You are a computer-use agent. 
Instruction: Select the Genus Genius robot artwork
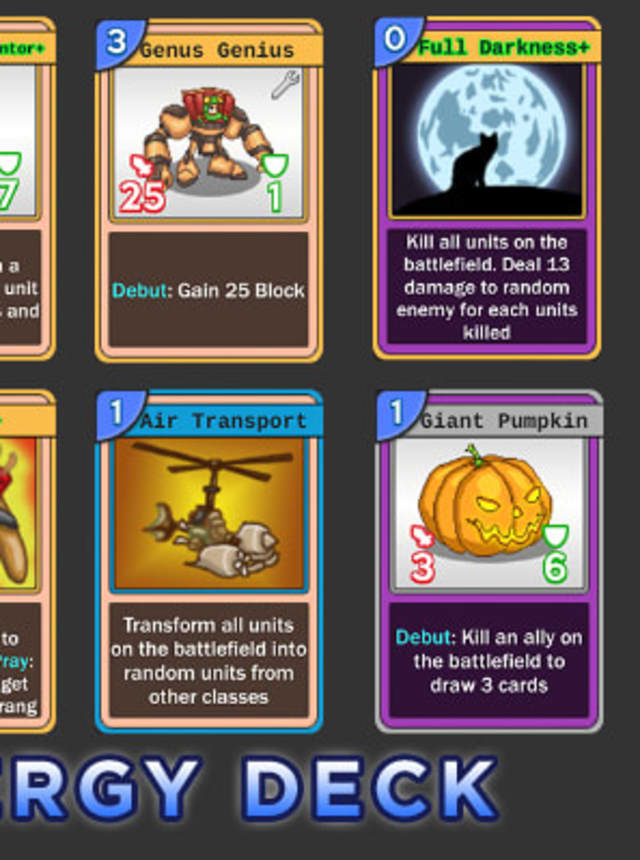[208, 143]
